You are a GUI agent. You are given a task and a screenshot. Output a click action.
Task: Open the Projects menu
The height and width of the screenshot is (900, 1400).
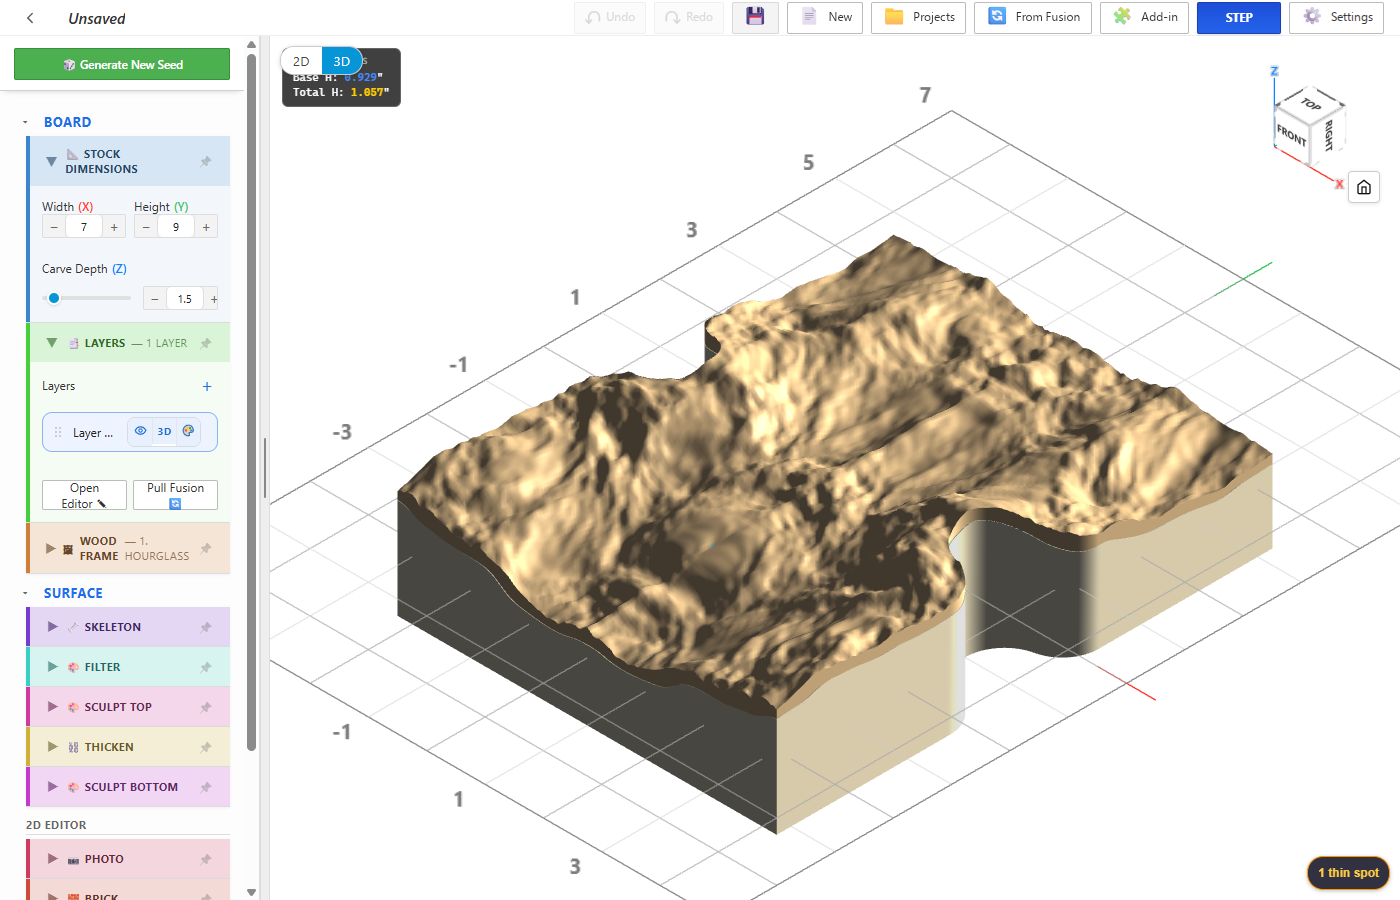(x=919, y=17)
